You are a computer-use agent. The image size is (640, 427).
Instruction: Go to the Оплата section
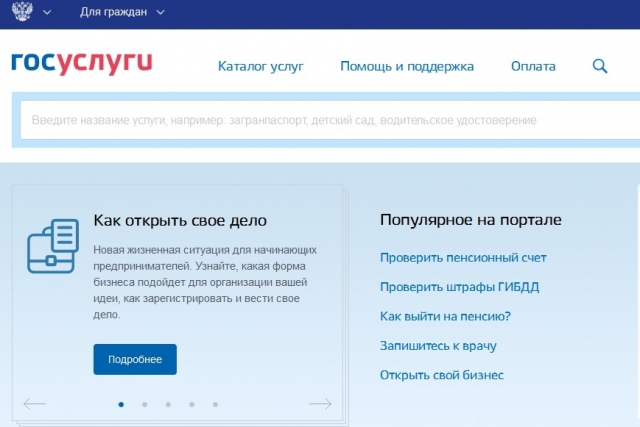[x=533, y=66]
